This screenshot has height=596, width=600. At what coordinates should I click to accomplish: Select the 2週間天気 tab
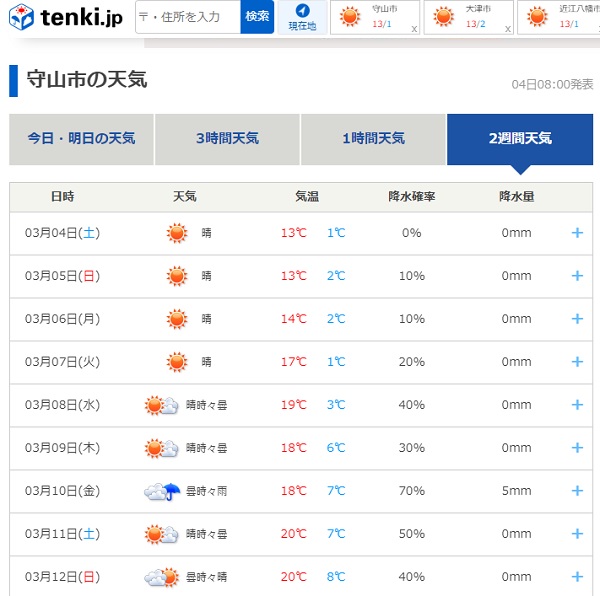coord(519,139)
